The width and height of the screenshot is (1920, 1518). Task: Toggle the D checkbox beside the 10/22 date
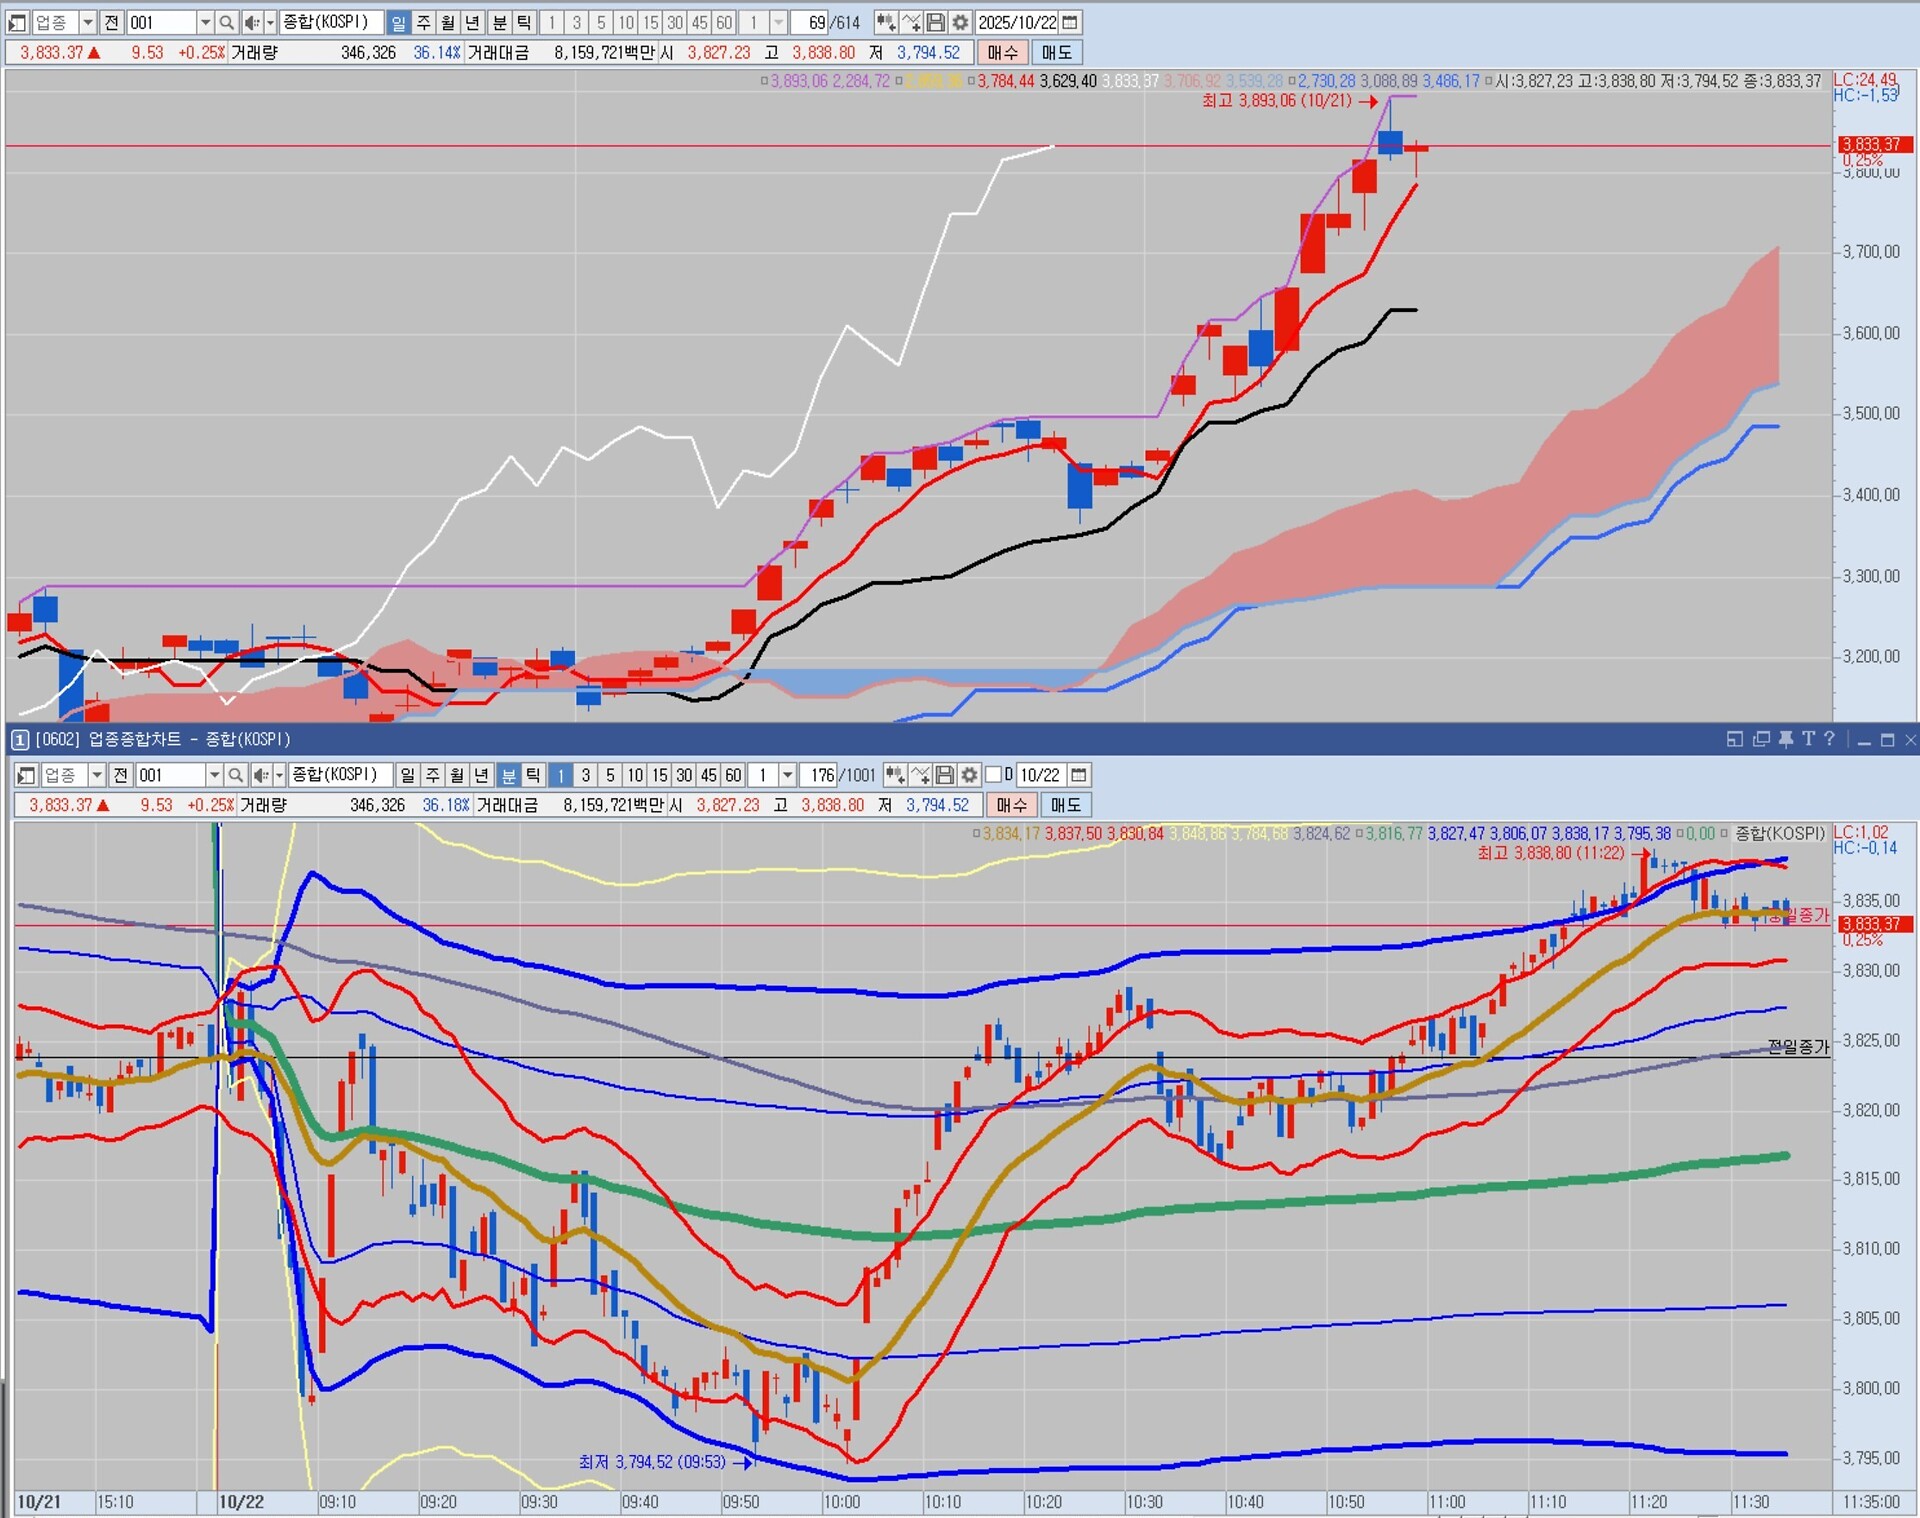(x=995, y=775)
